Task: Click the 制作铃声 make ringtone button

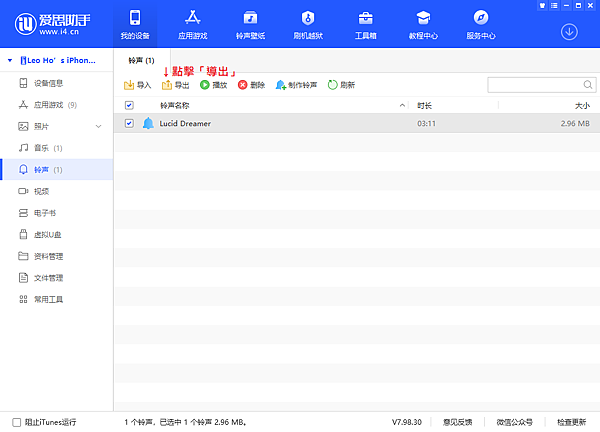Action: [x=296, y=85]
